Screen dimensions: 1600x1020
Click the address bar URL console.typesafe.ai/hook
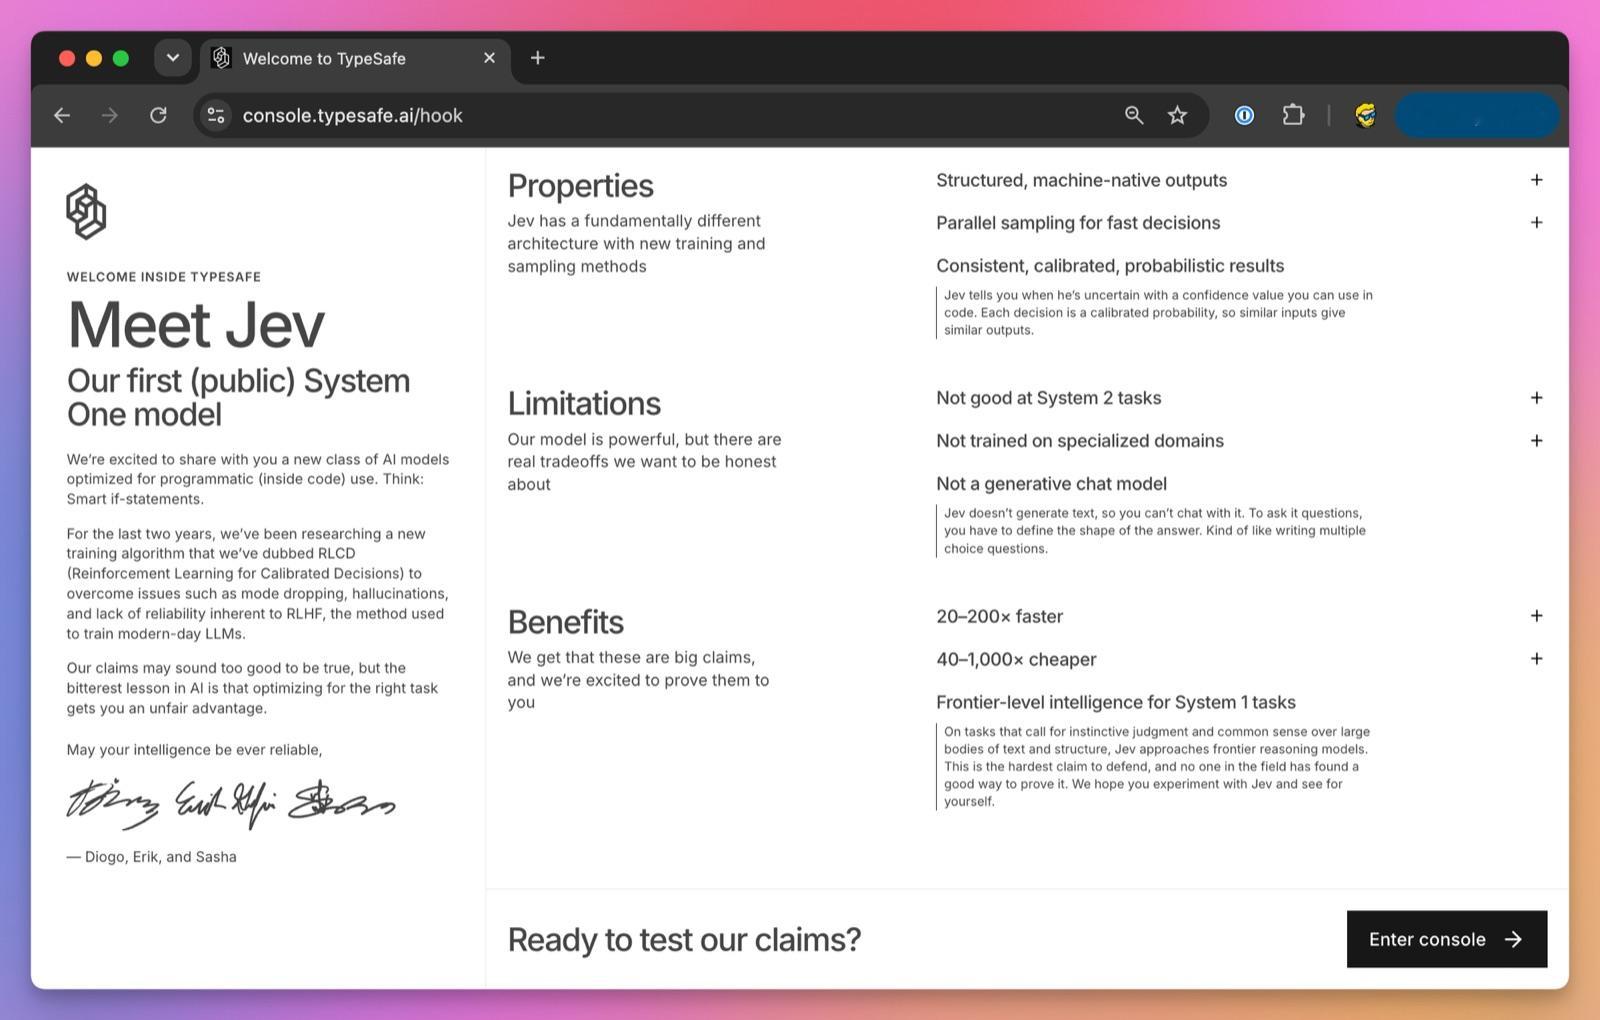(x=352, y=116)
